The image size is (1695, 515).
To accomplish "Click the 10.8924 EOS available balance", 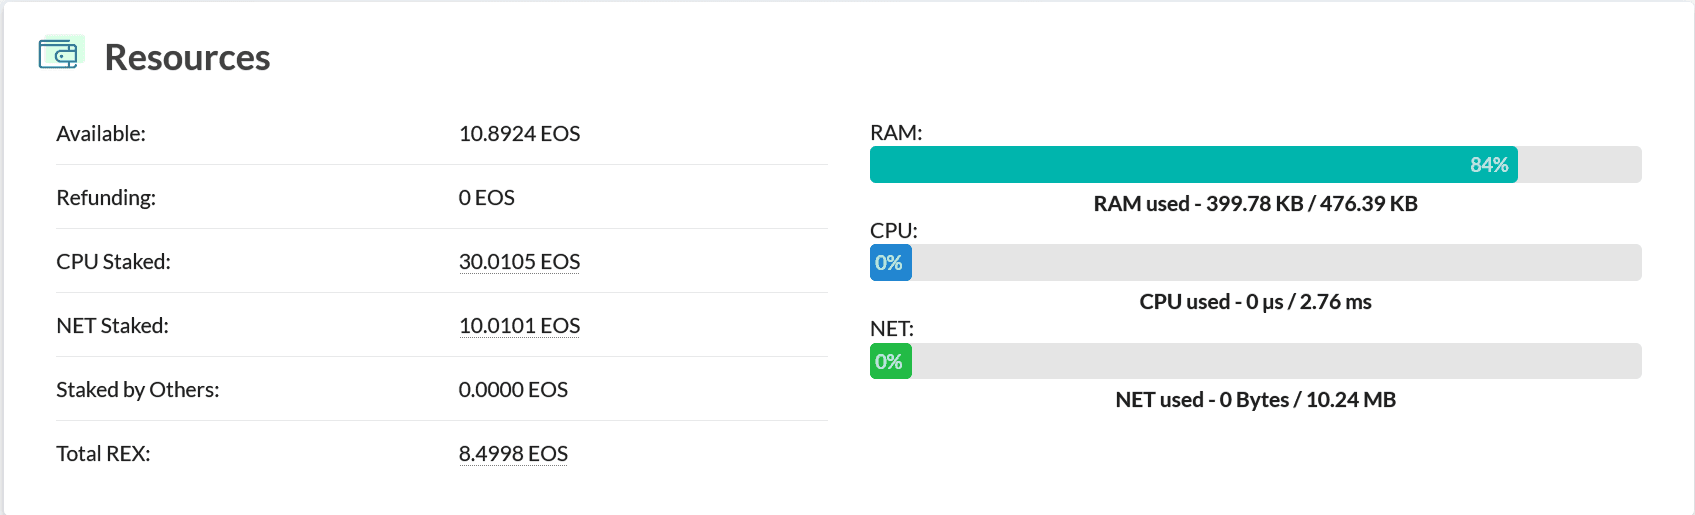I will 519,134.
